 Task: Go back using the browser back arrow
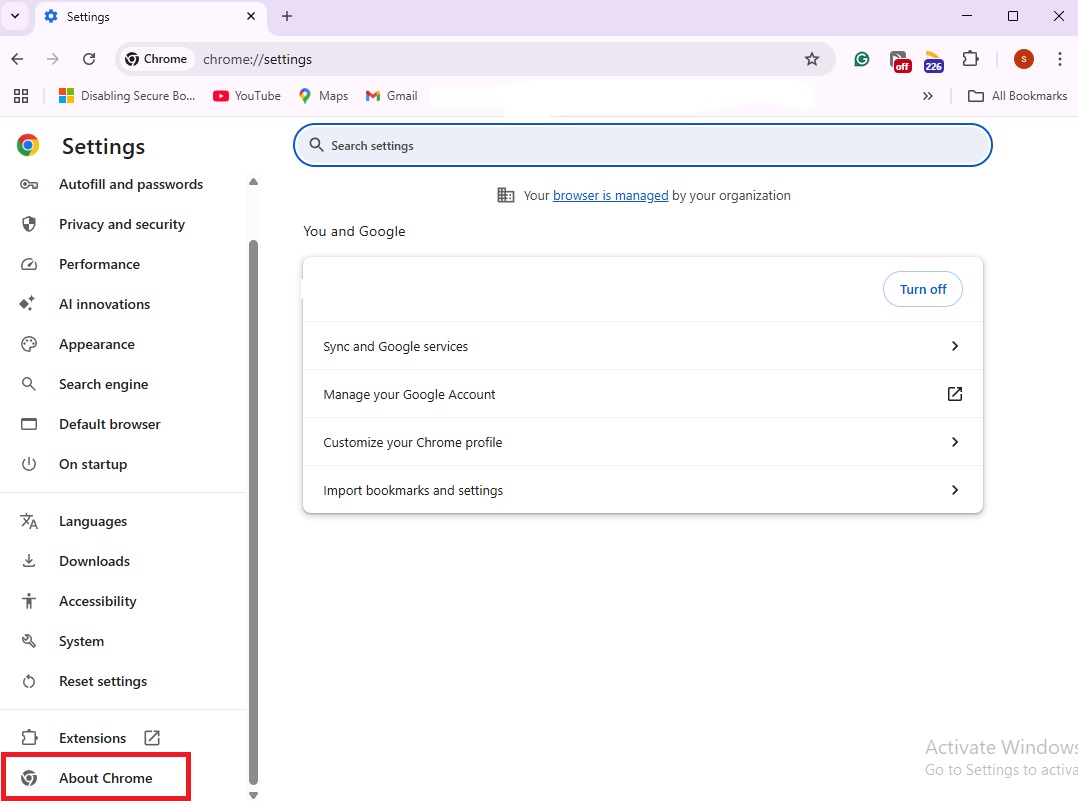[x=17, y=59]
